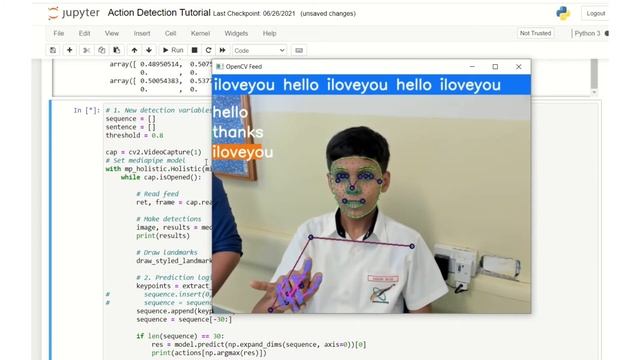Cut selected cells with the scissors icon
640x360 pixels.
pyautogui.click(x=86, y=50)
